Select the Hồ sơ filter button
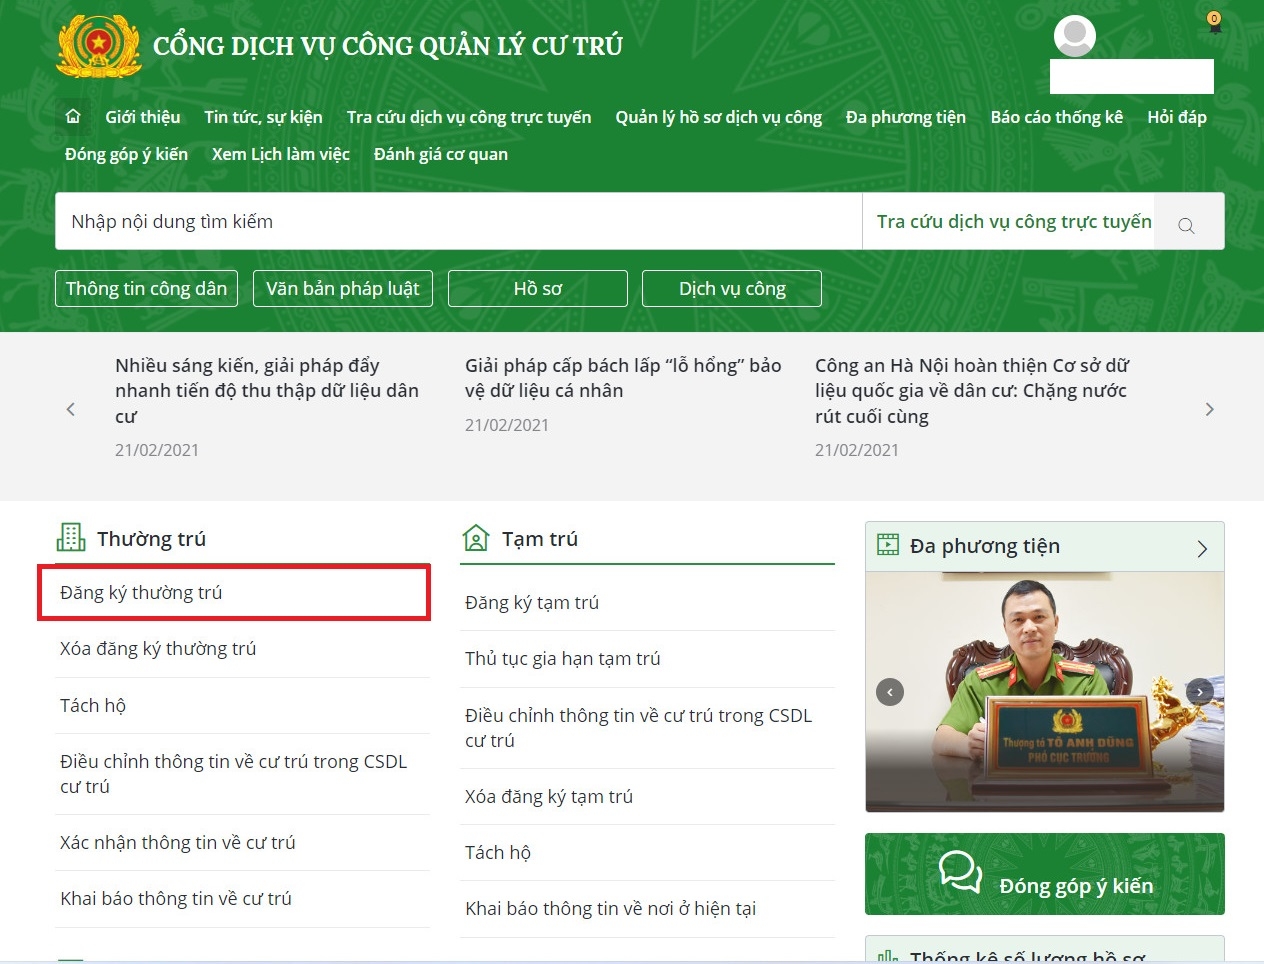The width and height of the screenshot is (1264, 964). [x=537, y=288]
